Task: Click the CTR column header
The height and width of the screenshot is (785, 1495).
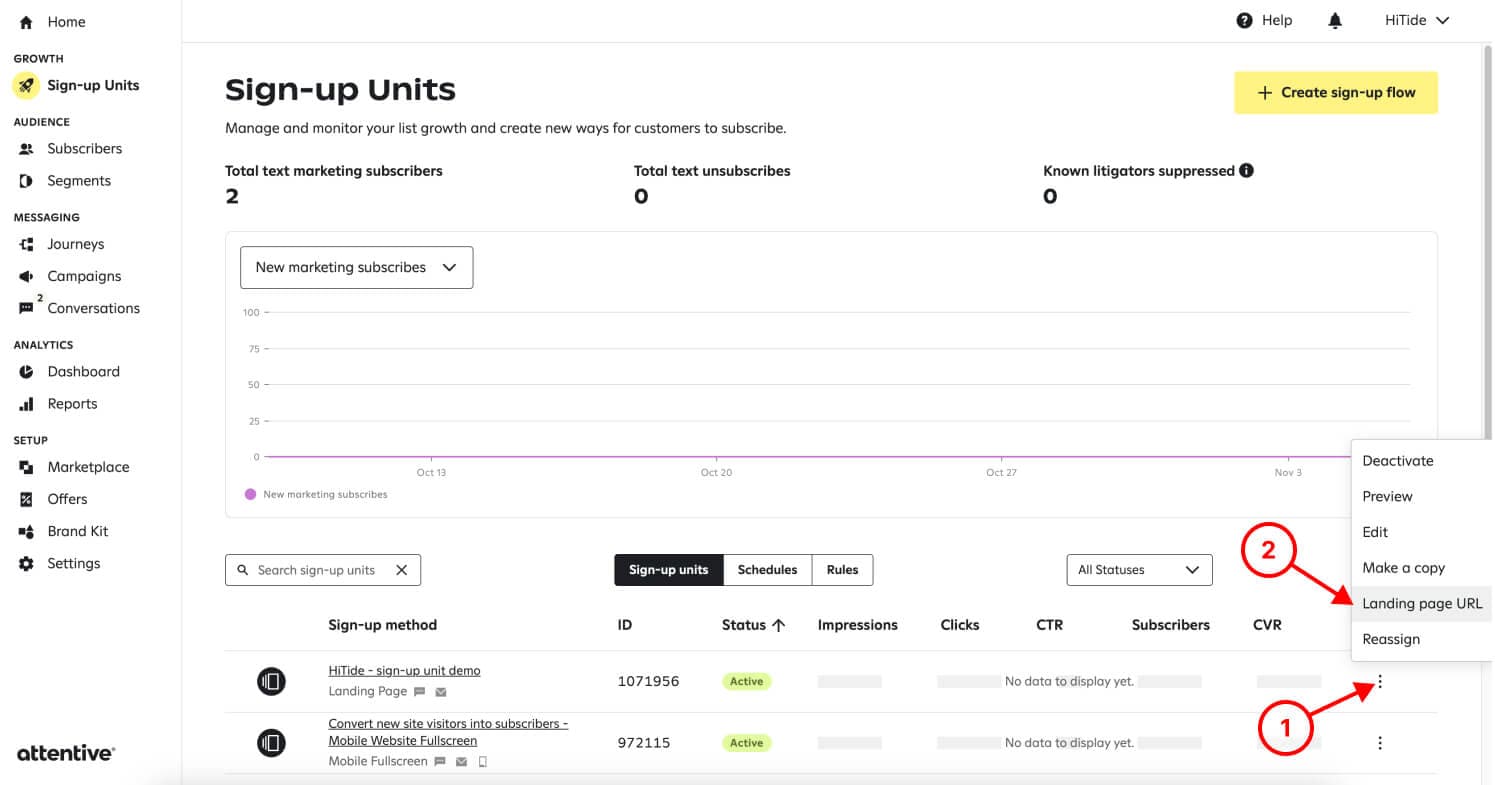Action: 1049,624
